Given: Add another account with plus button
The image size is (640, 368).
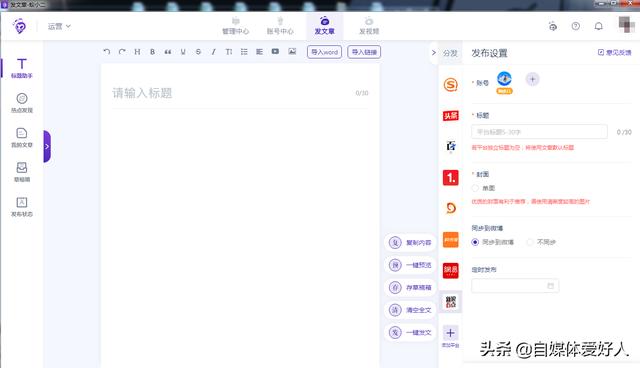Looking at the screenshot, I should click(532, 79).
